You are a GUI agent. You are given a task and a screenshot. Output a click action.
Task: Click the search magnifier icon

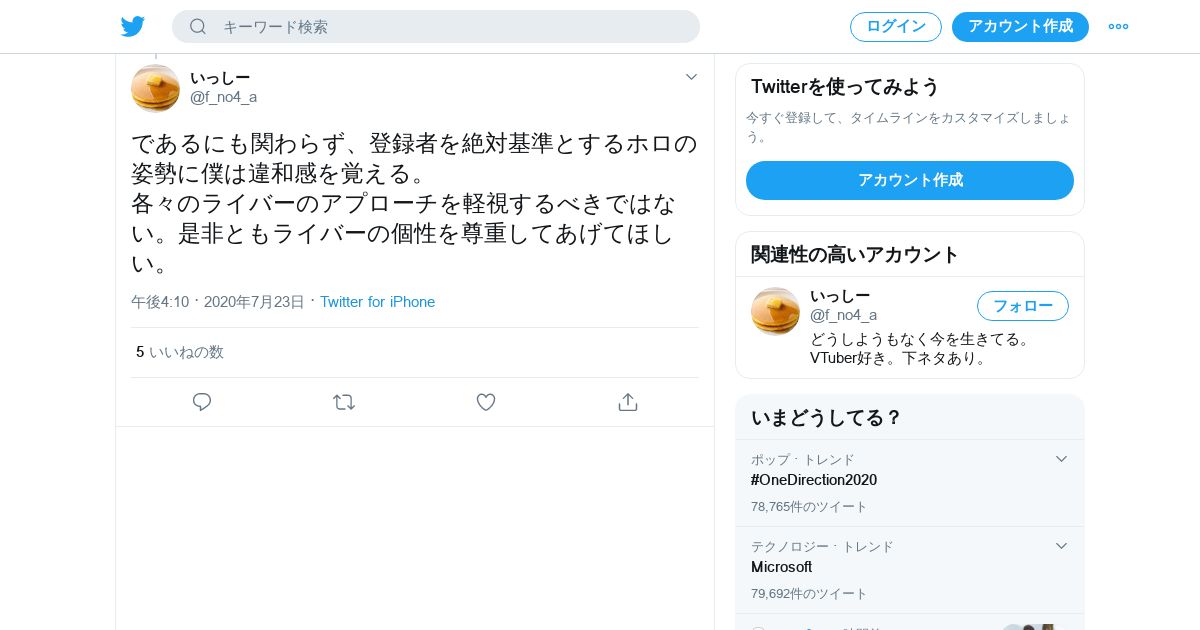pyautogui.click(x=198, y=27)
